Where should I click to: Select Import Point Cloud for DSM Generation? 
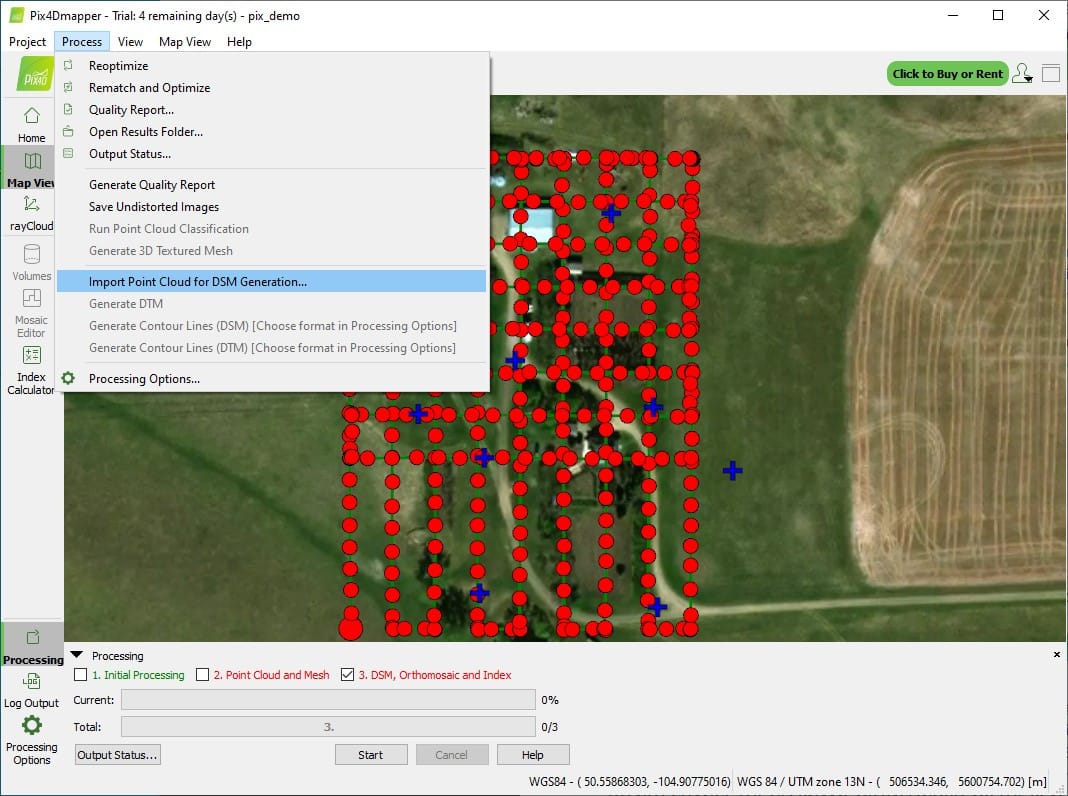click(271, 281)
